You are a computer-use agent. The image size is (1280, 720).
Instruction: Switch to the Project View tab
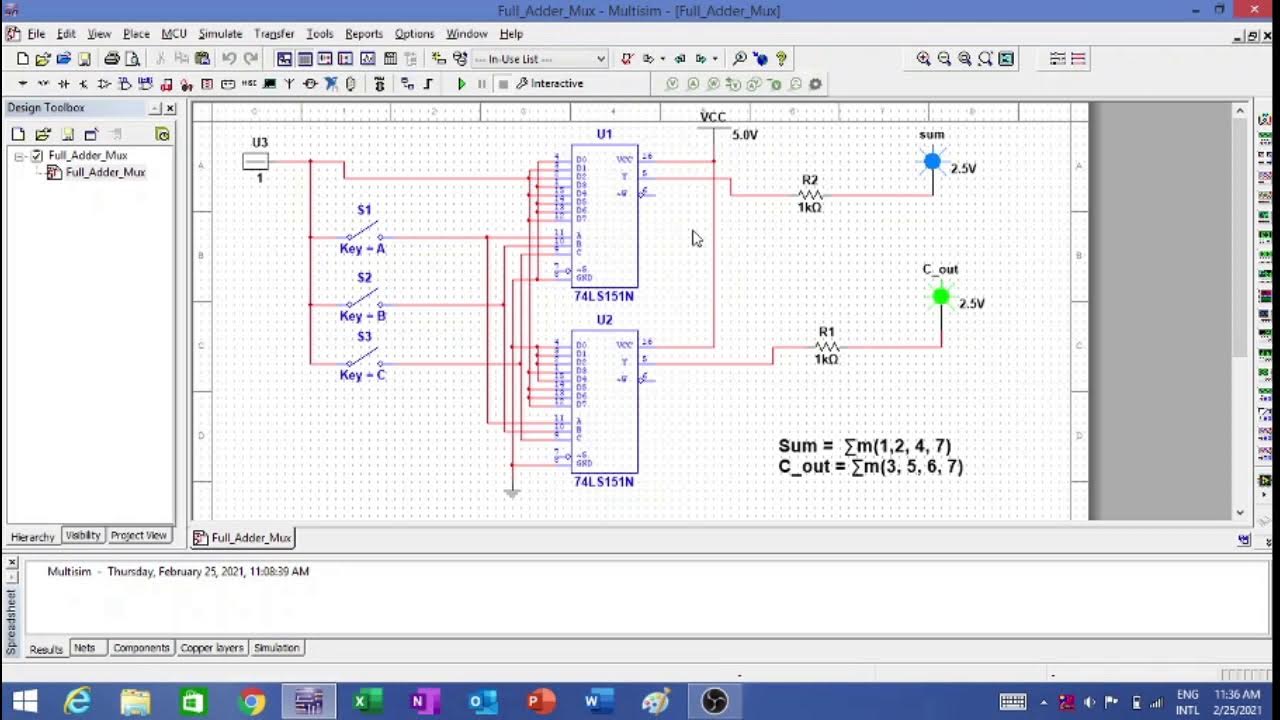pos(139,536)
